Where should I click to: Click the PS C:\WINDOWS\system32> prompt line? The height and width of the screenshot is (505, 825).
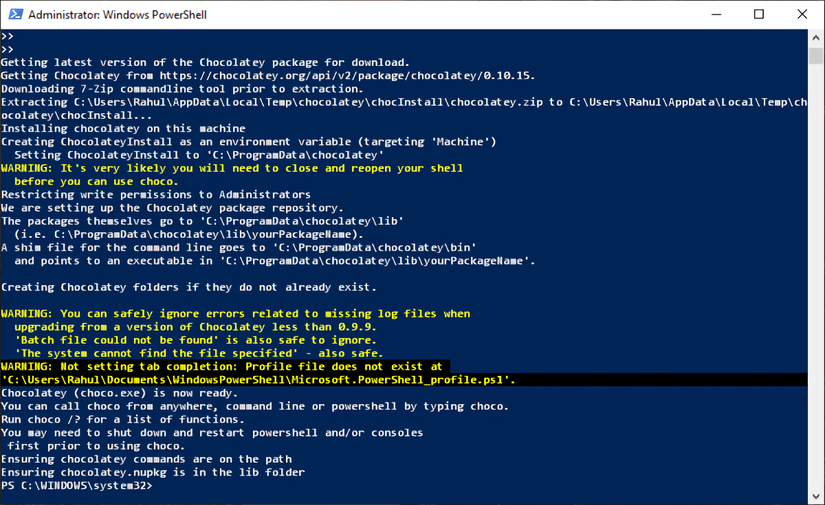[x=75, y=486]
